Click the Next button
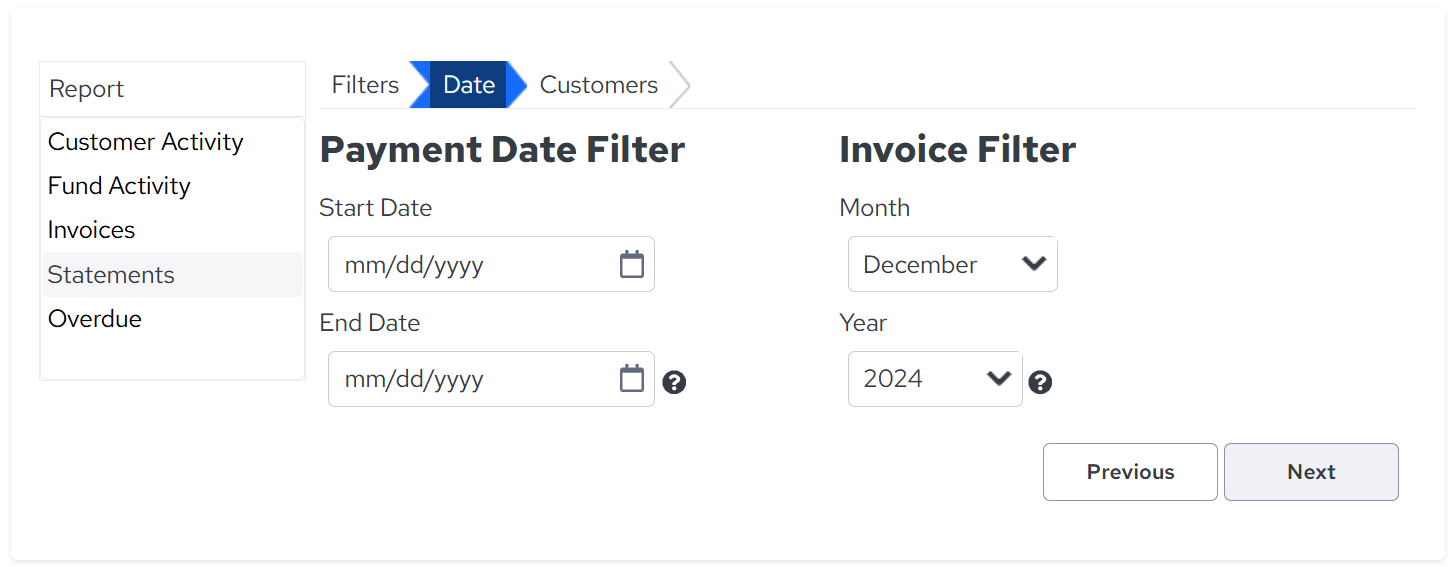Screen dimensions: 1455x567 tap(1311, 472)
